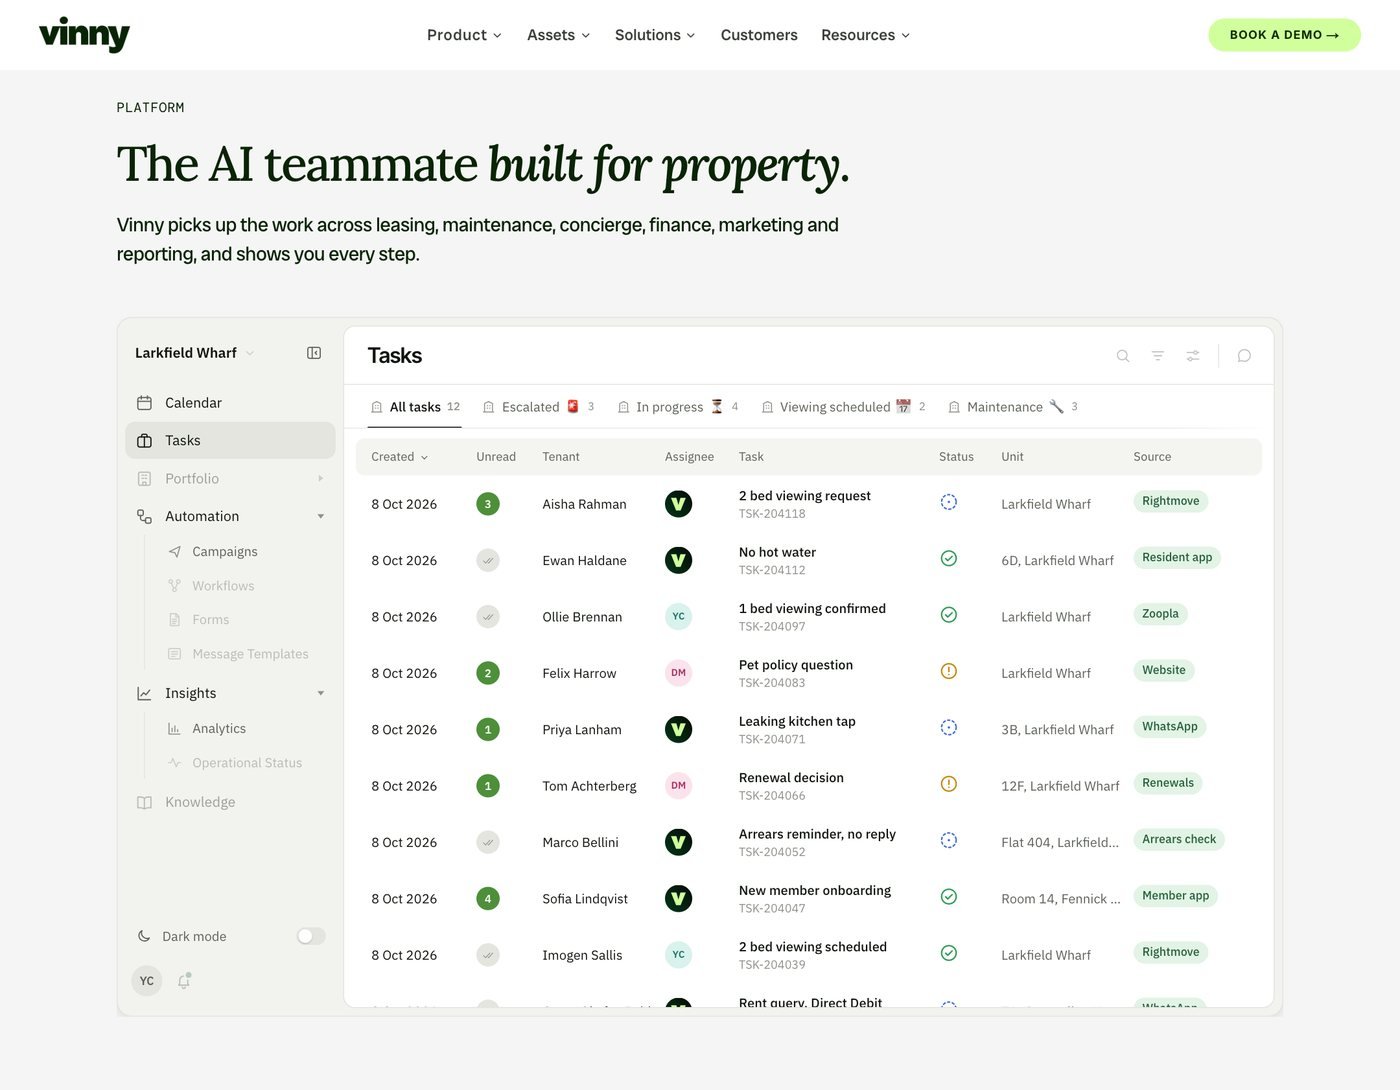This screenshot has height=1090, width=1400.
Task: Switch to the Escalated tab
Action: pyautogui.click(x=538, y=407)
